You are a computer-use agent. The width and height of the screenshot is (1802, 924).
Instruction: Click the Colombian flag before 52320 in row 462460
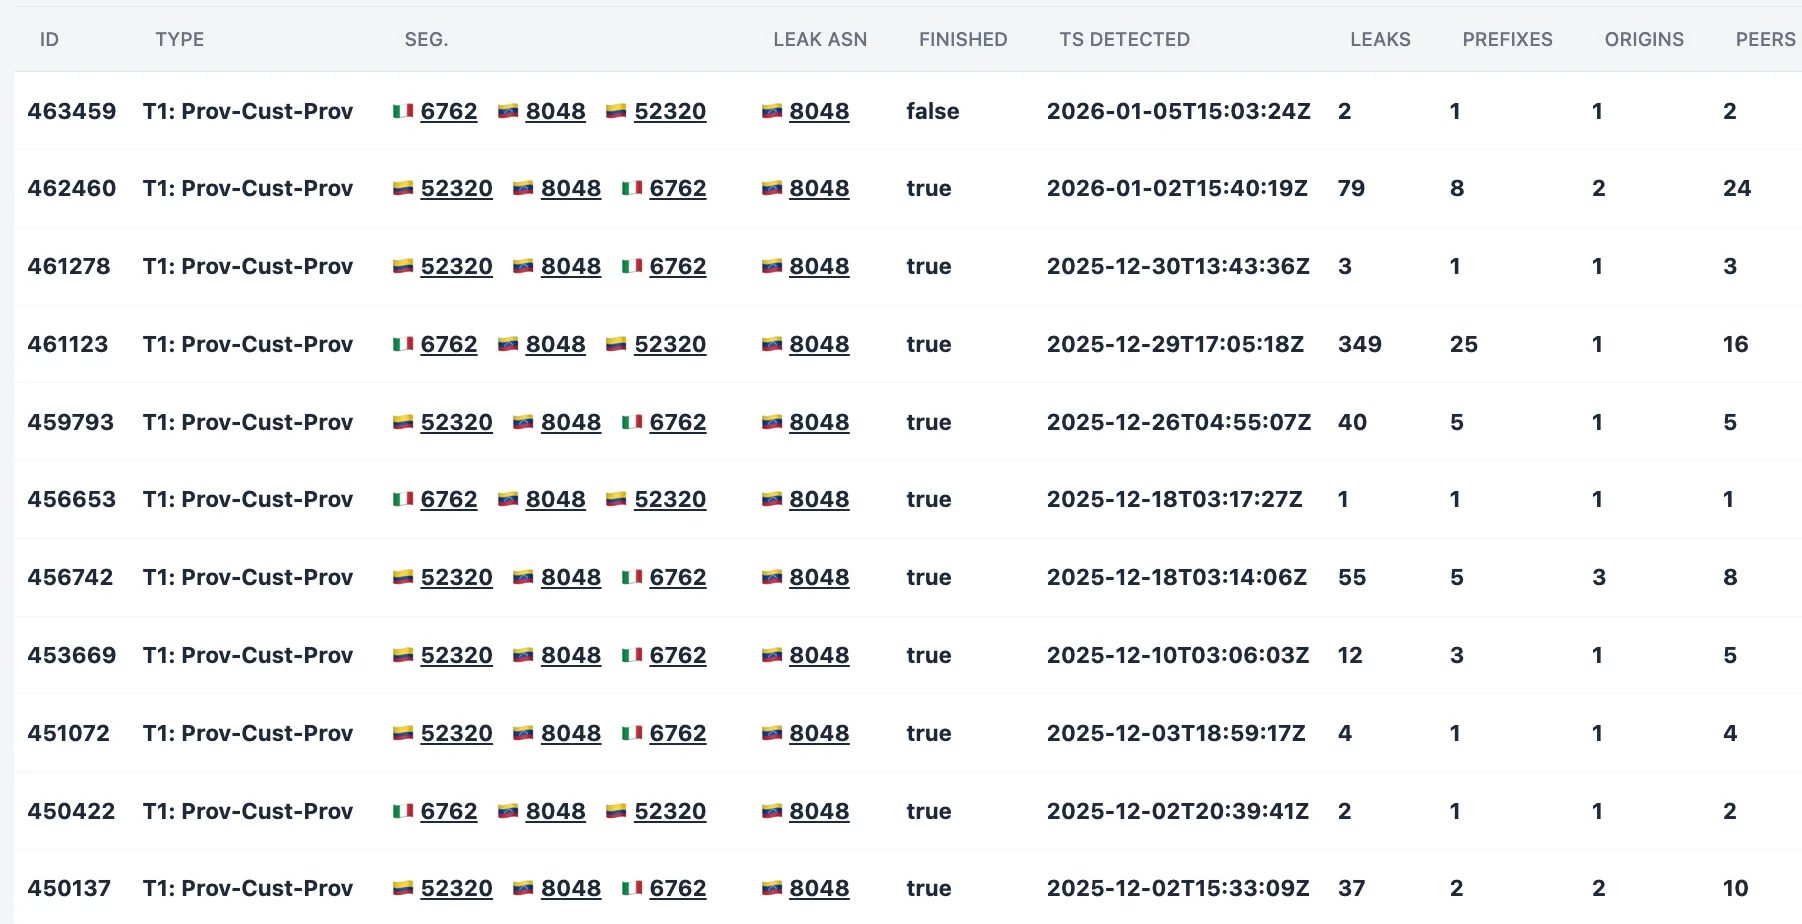coord(402,189)
